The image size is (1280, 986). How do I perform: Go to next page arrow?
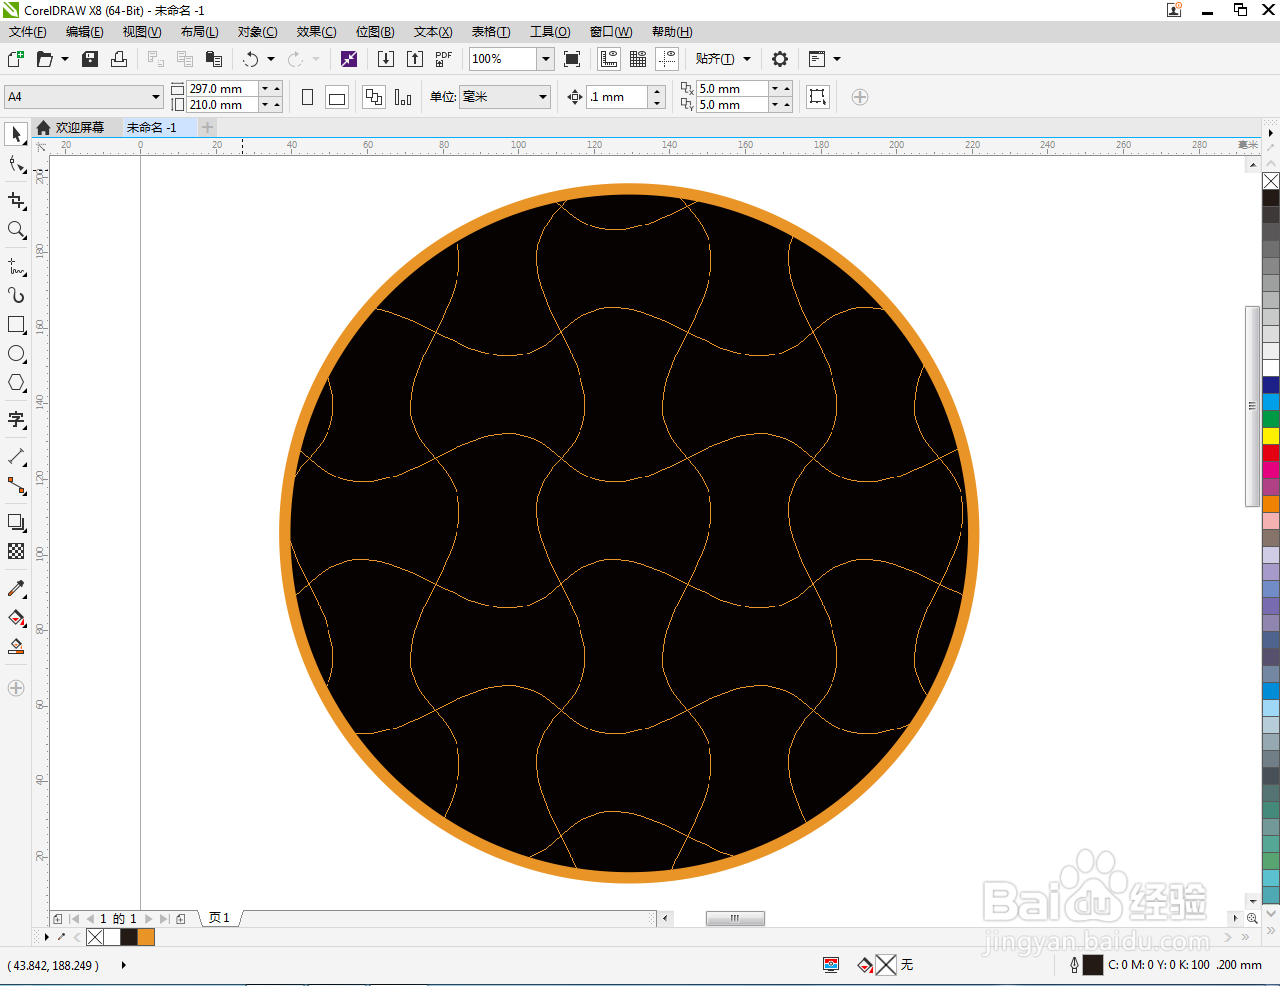148,918
